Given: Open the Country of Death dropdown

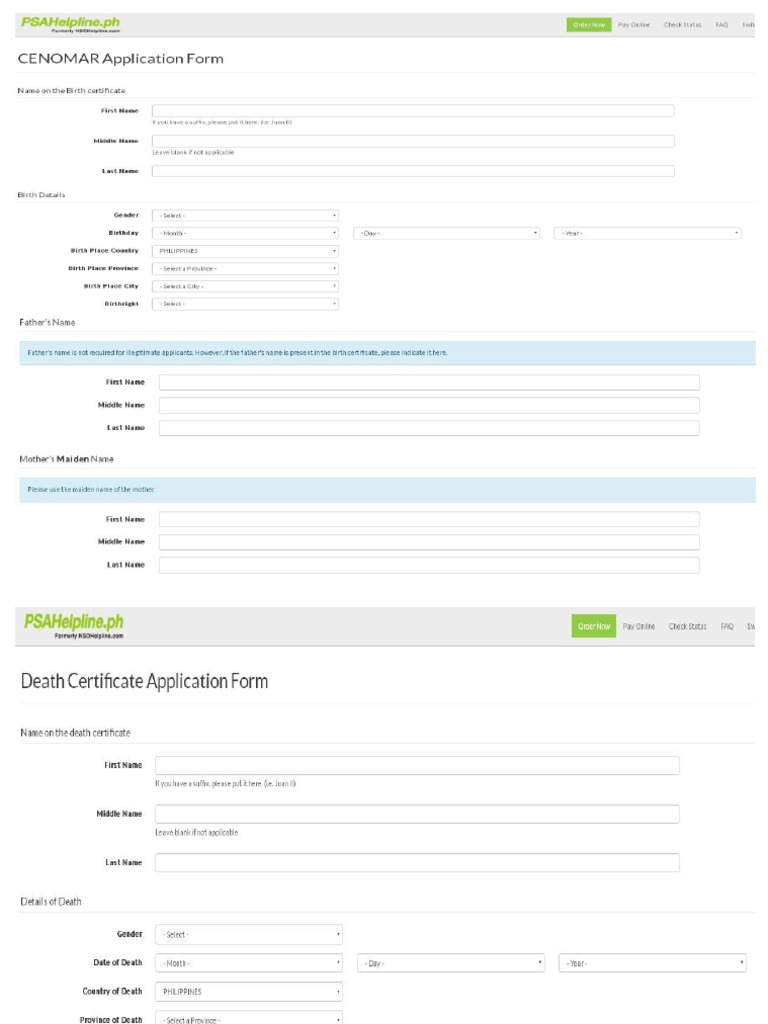Looking at the screenshot, I should point(250,992).
